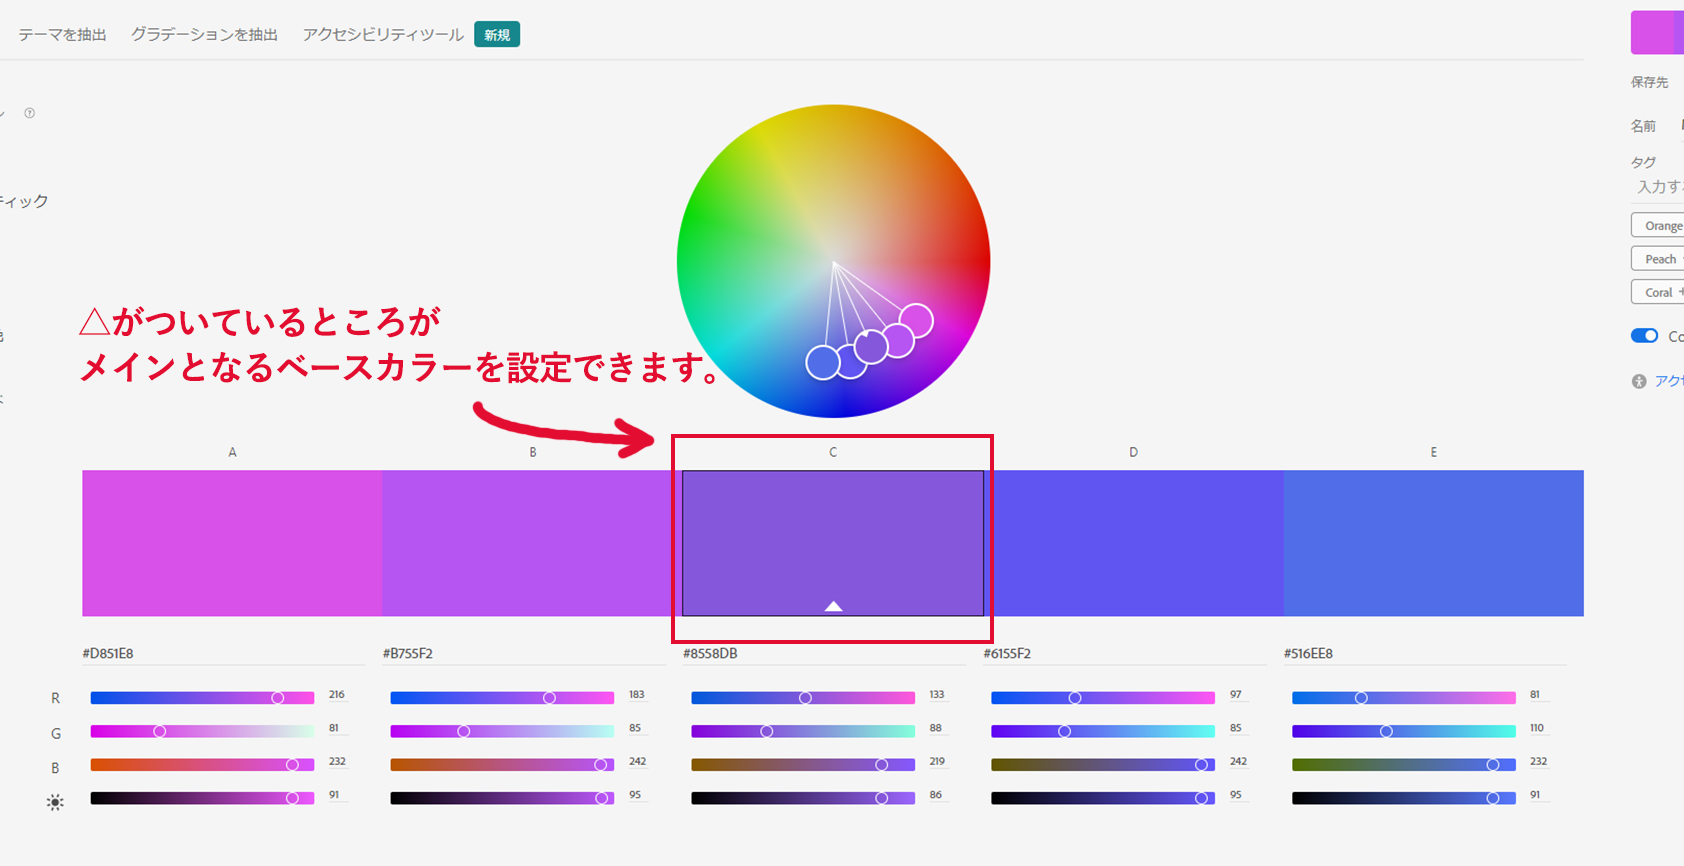This screenshot has height=866, width=1684.
Task: Click the R slider knob for color A
Action: 278,698
